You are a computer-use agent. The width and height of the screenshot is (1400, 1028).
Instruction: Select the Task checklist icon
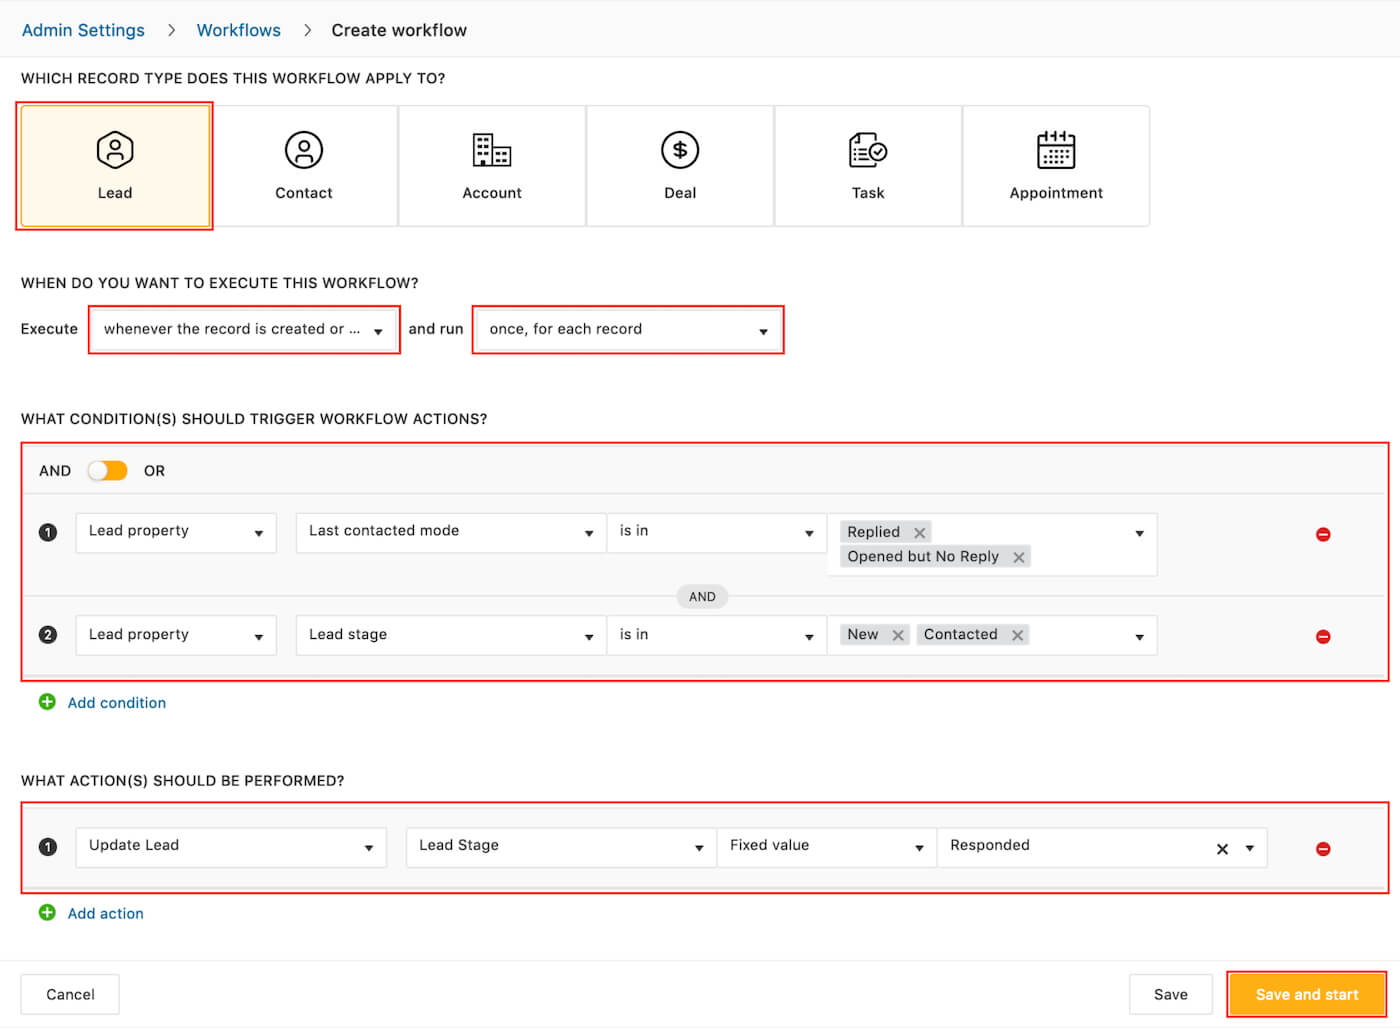click(x=867, y=151)
